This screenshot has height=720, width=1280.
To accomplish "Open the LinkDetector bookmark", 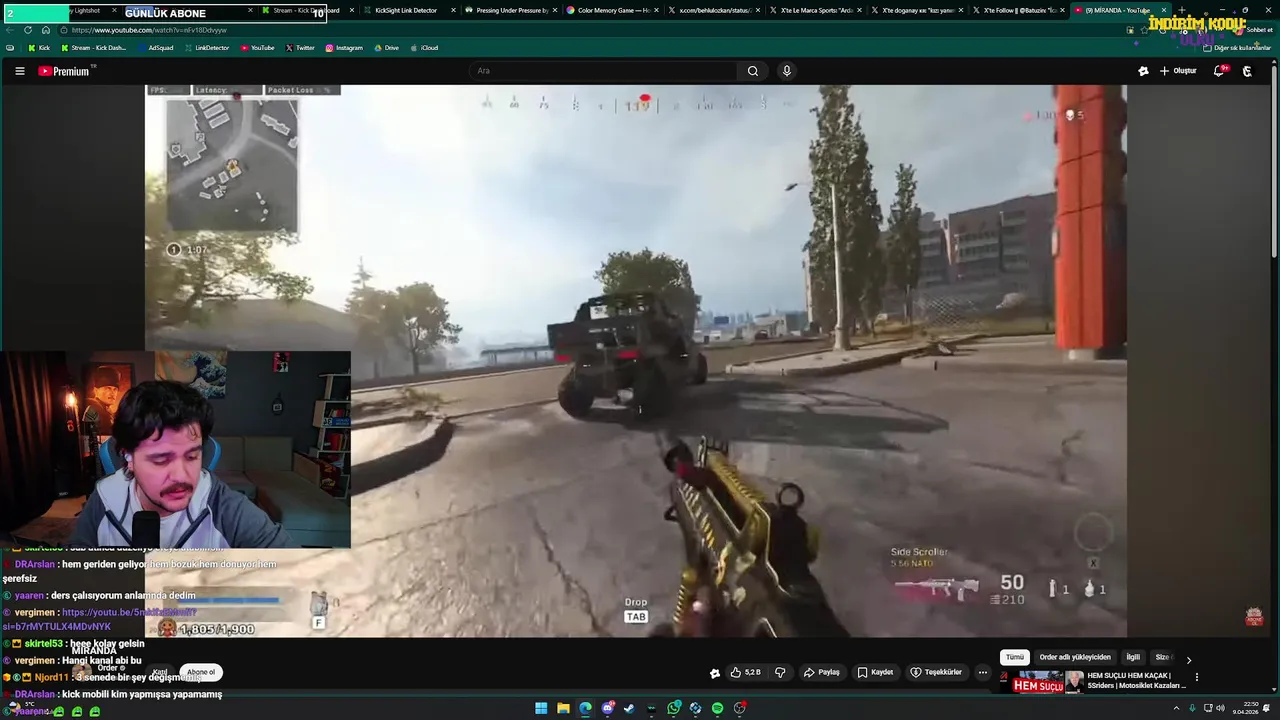I will click(x=206, y=48).
